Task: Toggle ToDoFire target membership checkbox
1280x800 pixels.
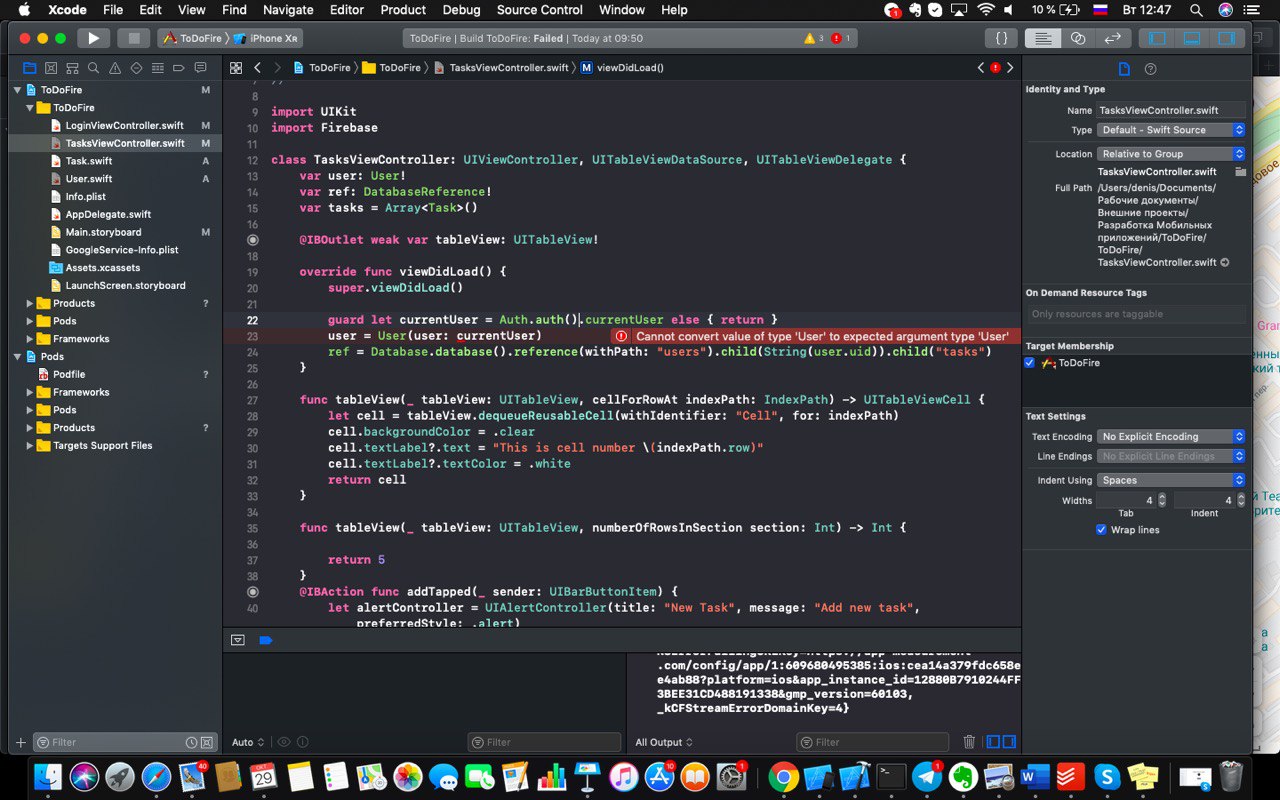Action: pos(1030,363)
